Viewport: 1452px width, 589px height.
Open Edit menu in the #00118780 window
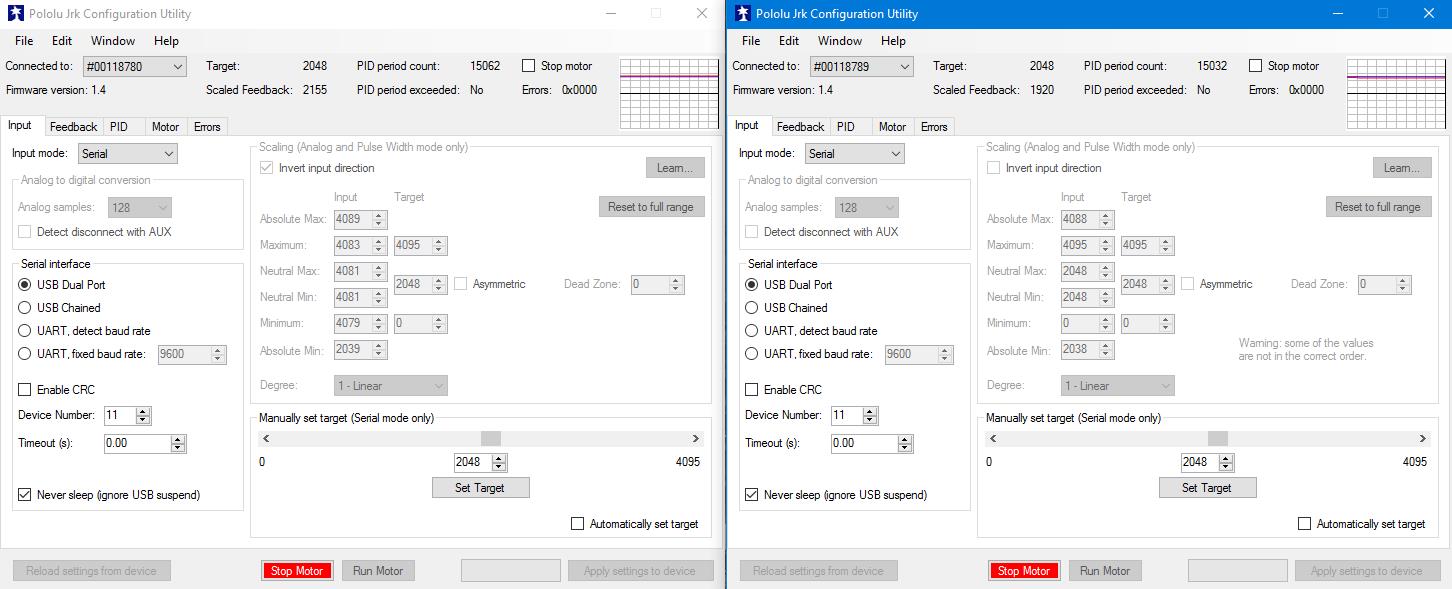pyautogui.click(x=62, y=41)
